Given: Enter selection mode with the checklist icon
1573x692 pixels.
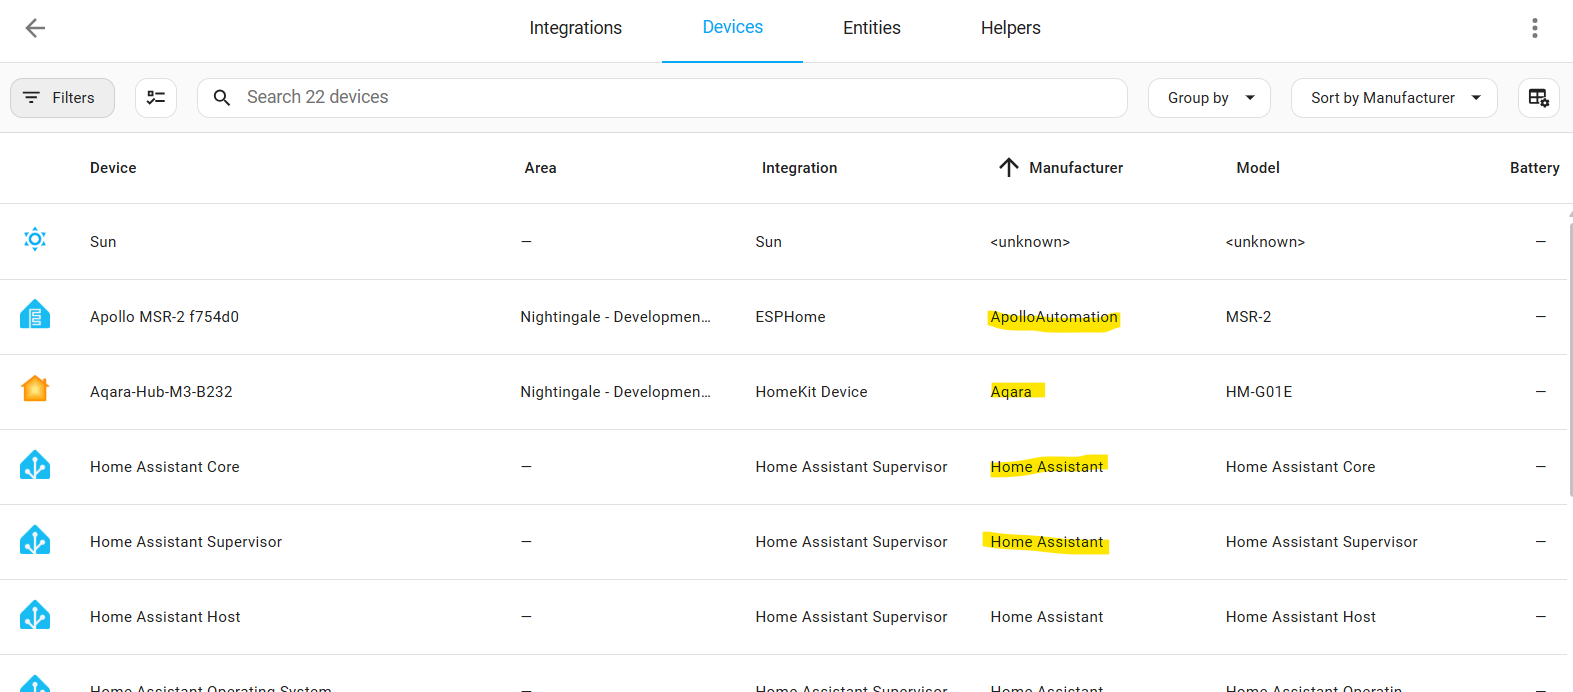Looking at the screenshot, I should click(x=156, y=98).
